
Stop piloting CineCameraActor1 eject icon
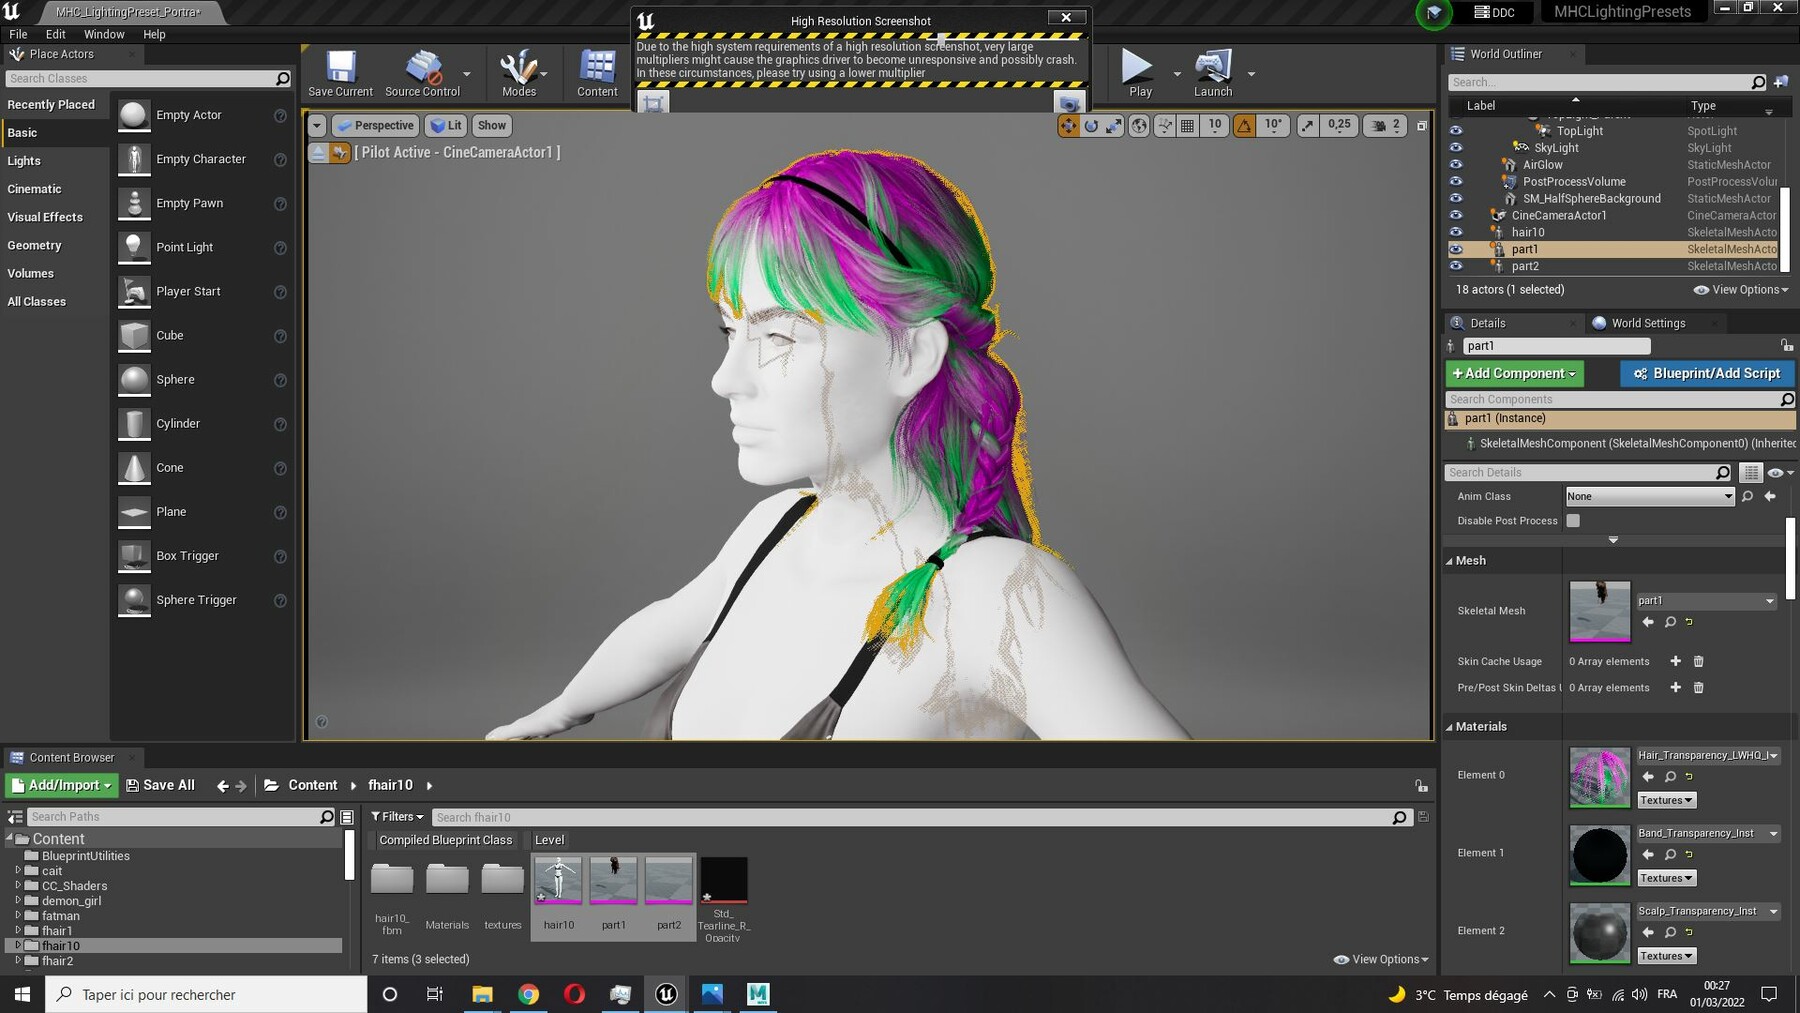(x=318, y=153)
